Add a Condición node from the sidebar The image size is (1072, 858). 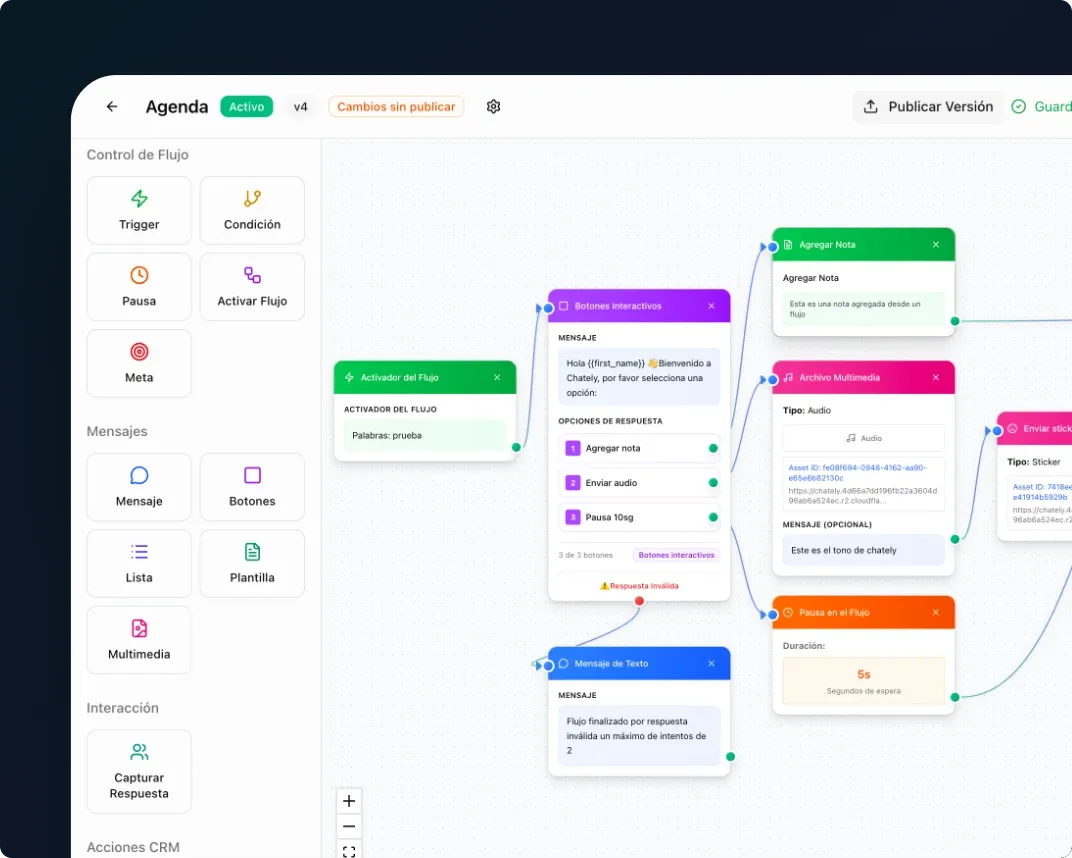pos(252,211)
